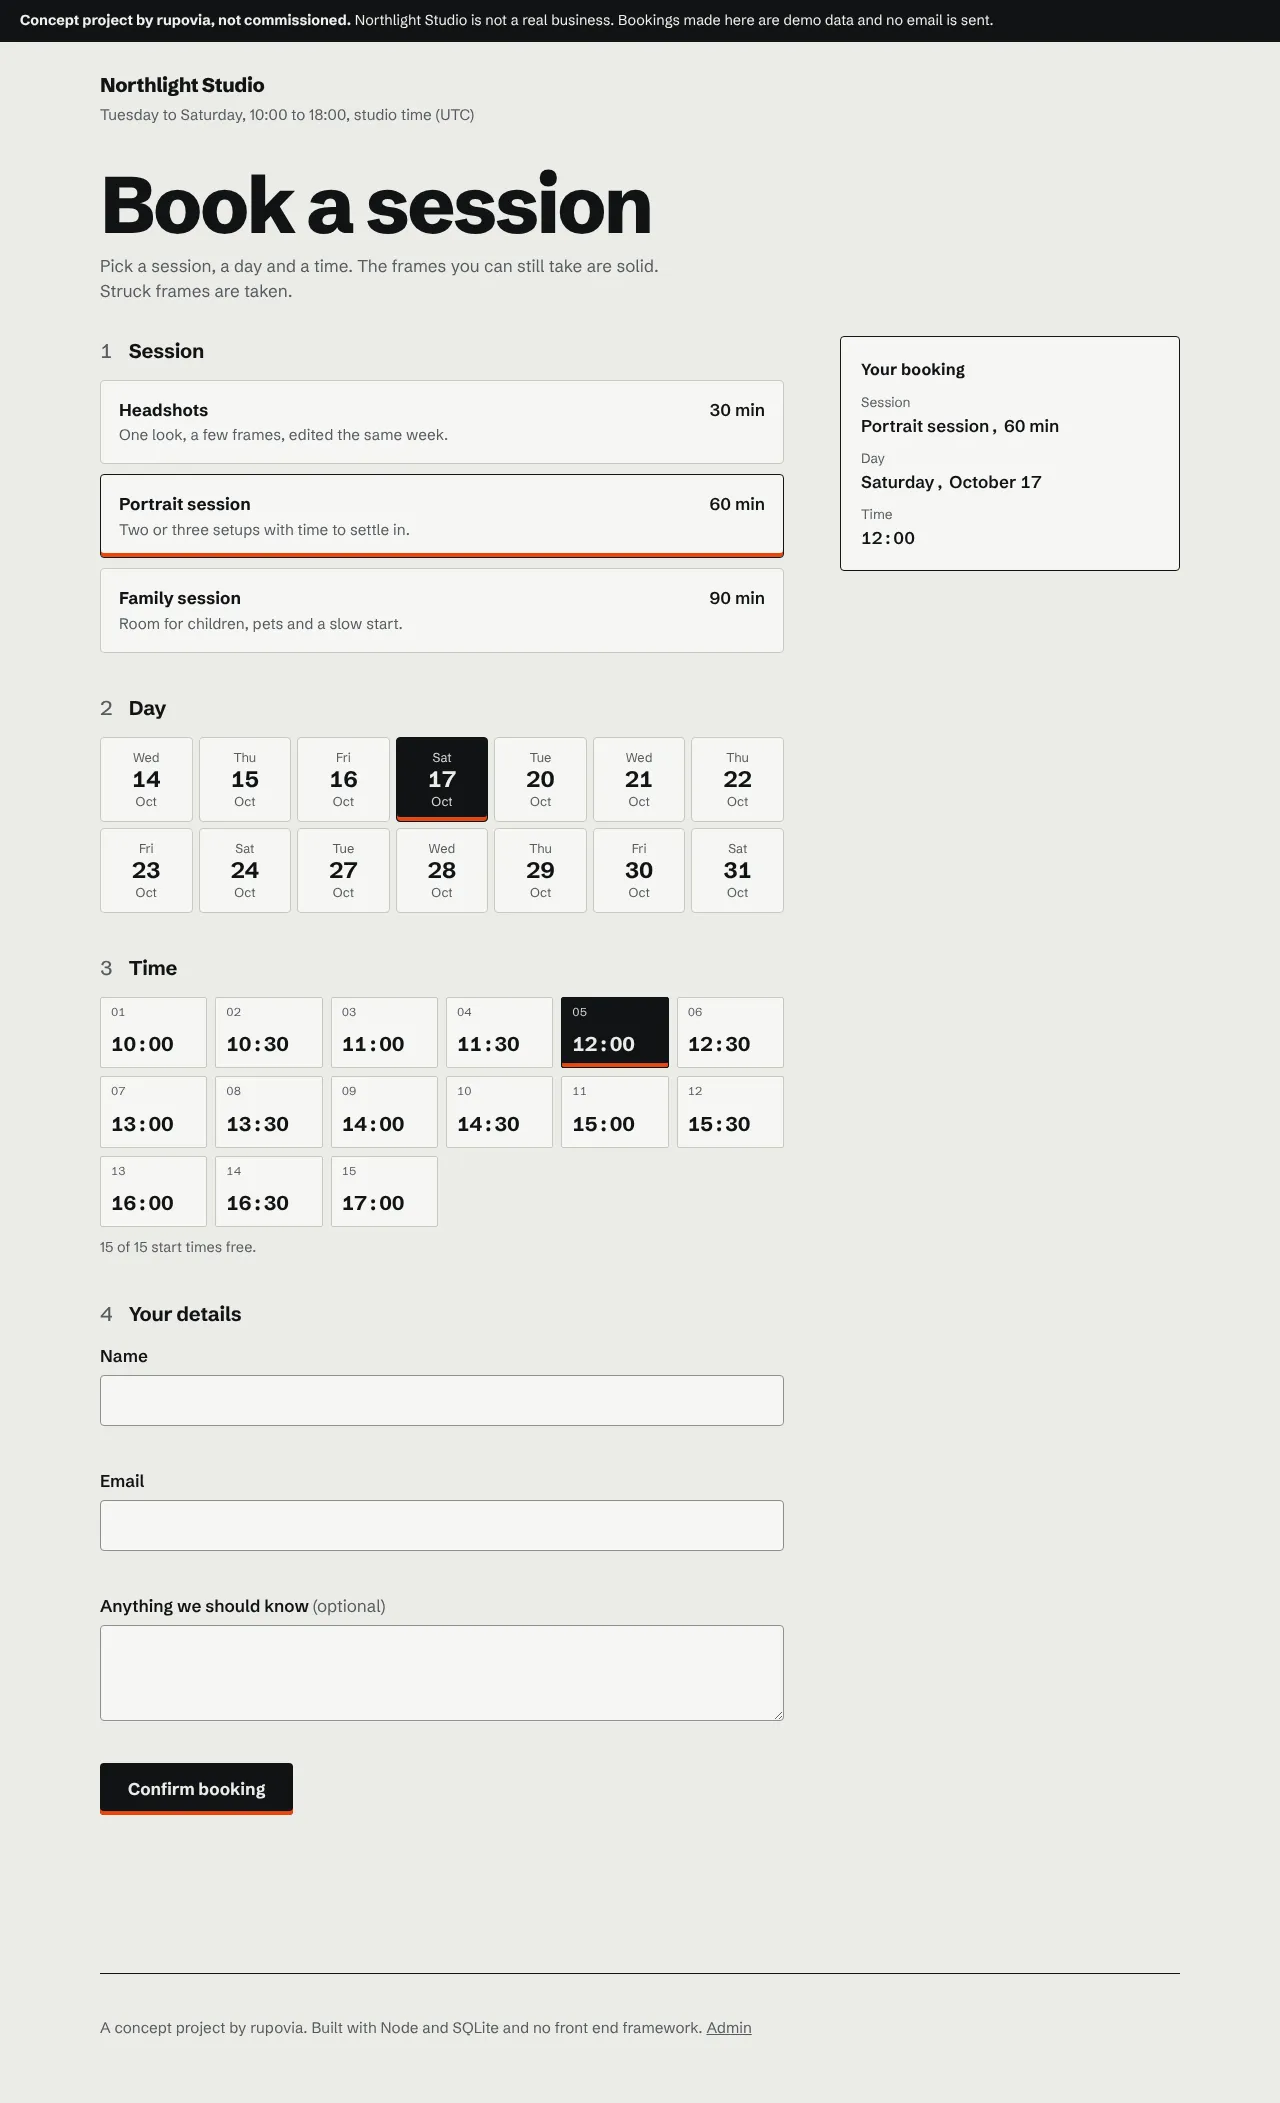Select the Headshots 30 min session
1280x2103 pixels.
pyautogui.click(x=441, y=422)
